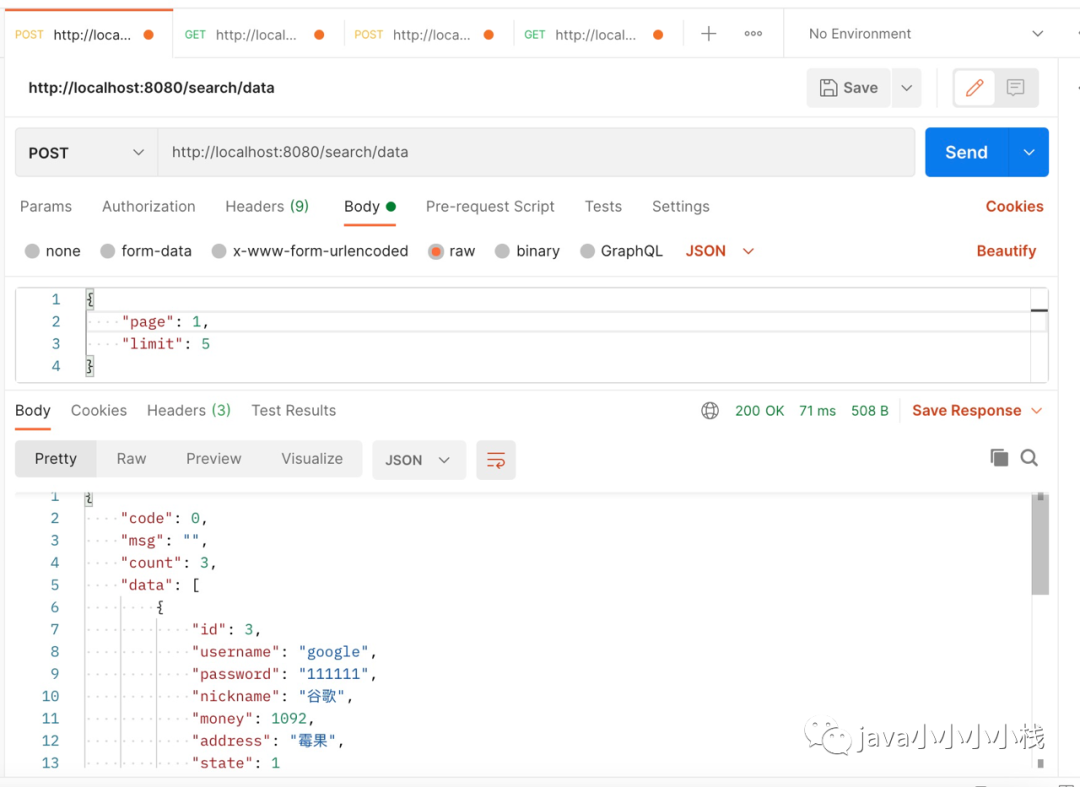Viewport: 1080px width, 787px height.
Task: Expand the arrow next to Save
Action: point(906,87)
